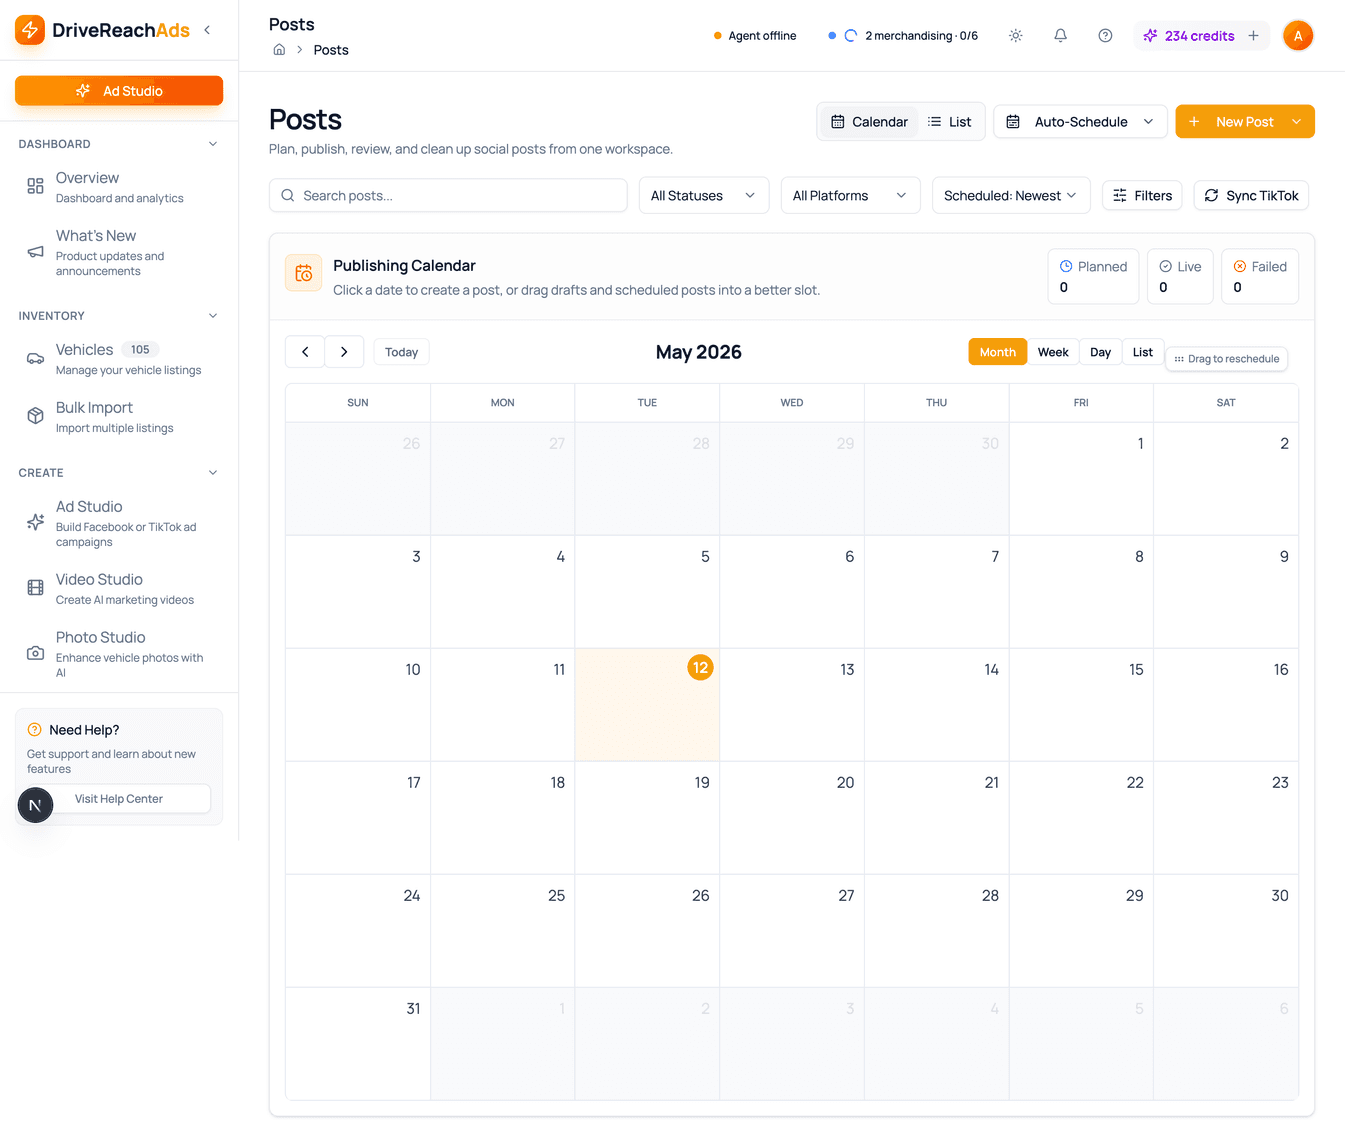1345x1146 pixels.
Task: Select May 9 date cell
Action: point(1226,592)
